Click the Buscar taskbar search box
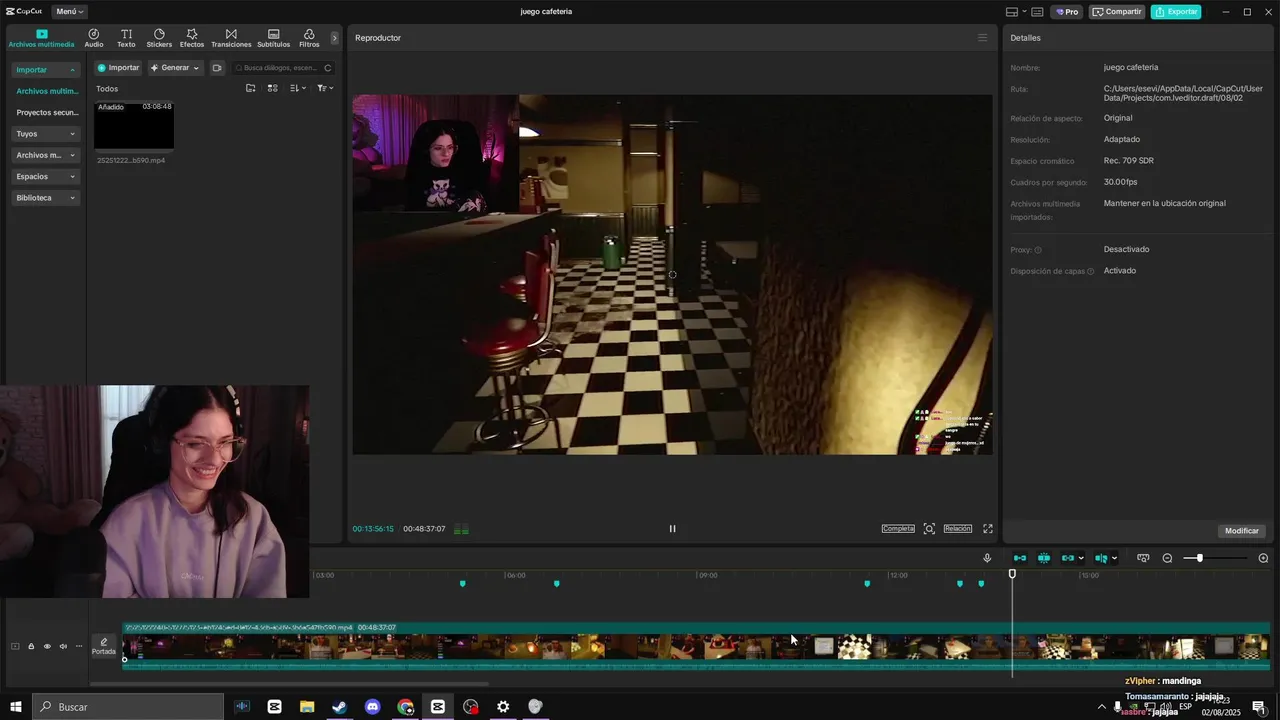 (x=128, y=707)
